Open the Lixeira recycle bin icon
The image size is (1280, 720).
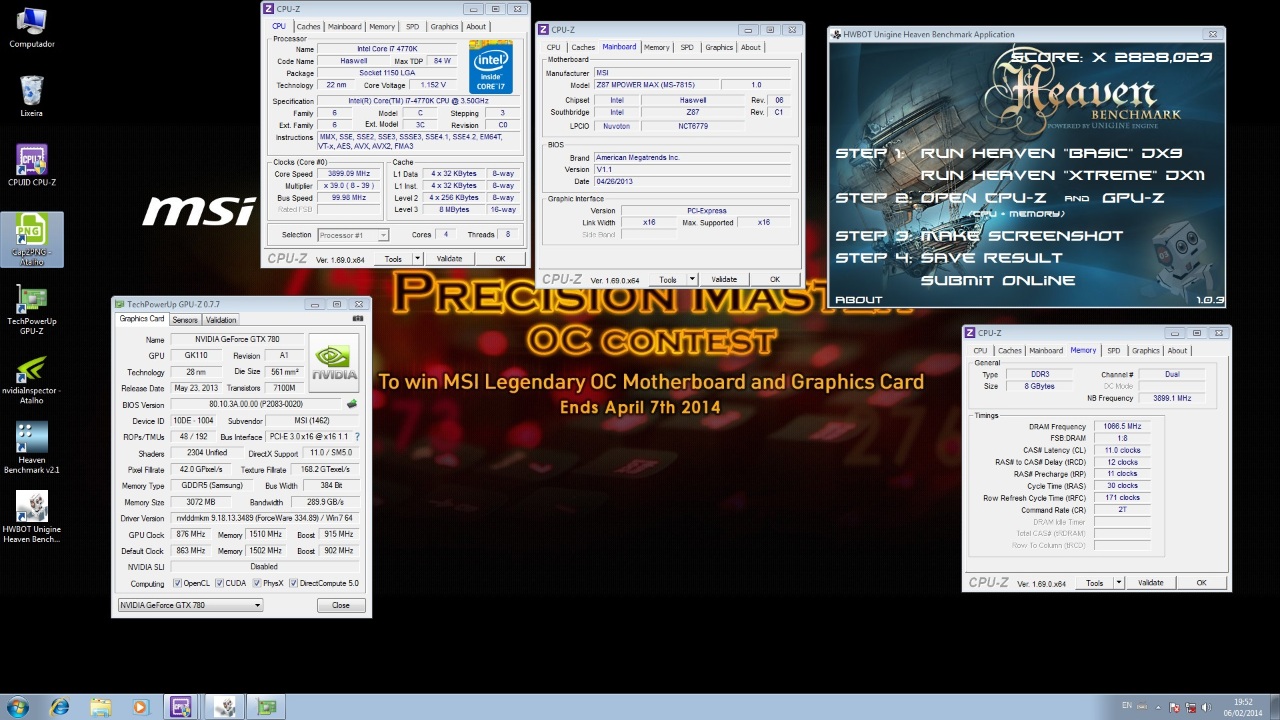coord(31,96)
